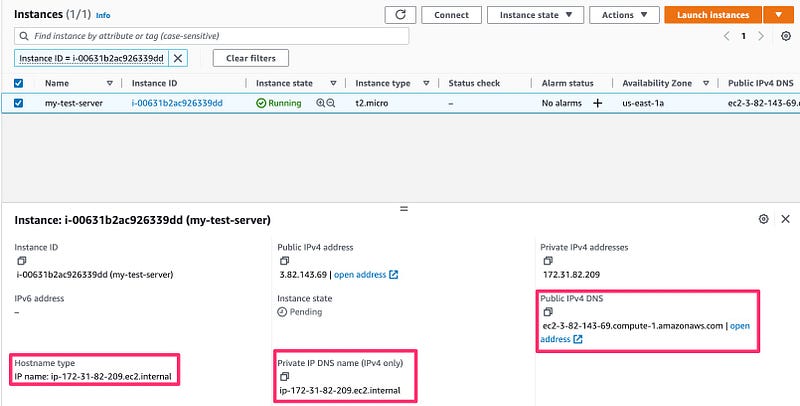Zoom in on instance state icon
The image size is (800, 406).
(x=320, y=103)
